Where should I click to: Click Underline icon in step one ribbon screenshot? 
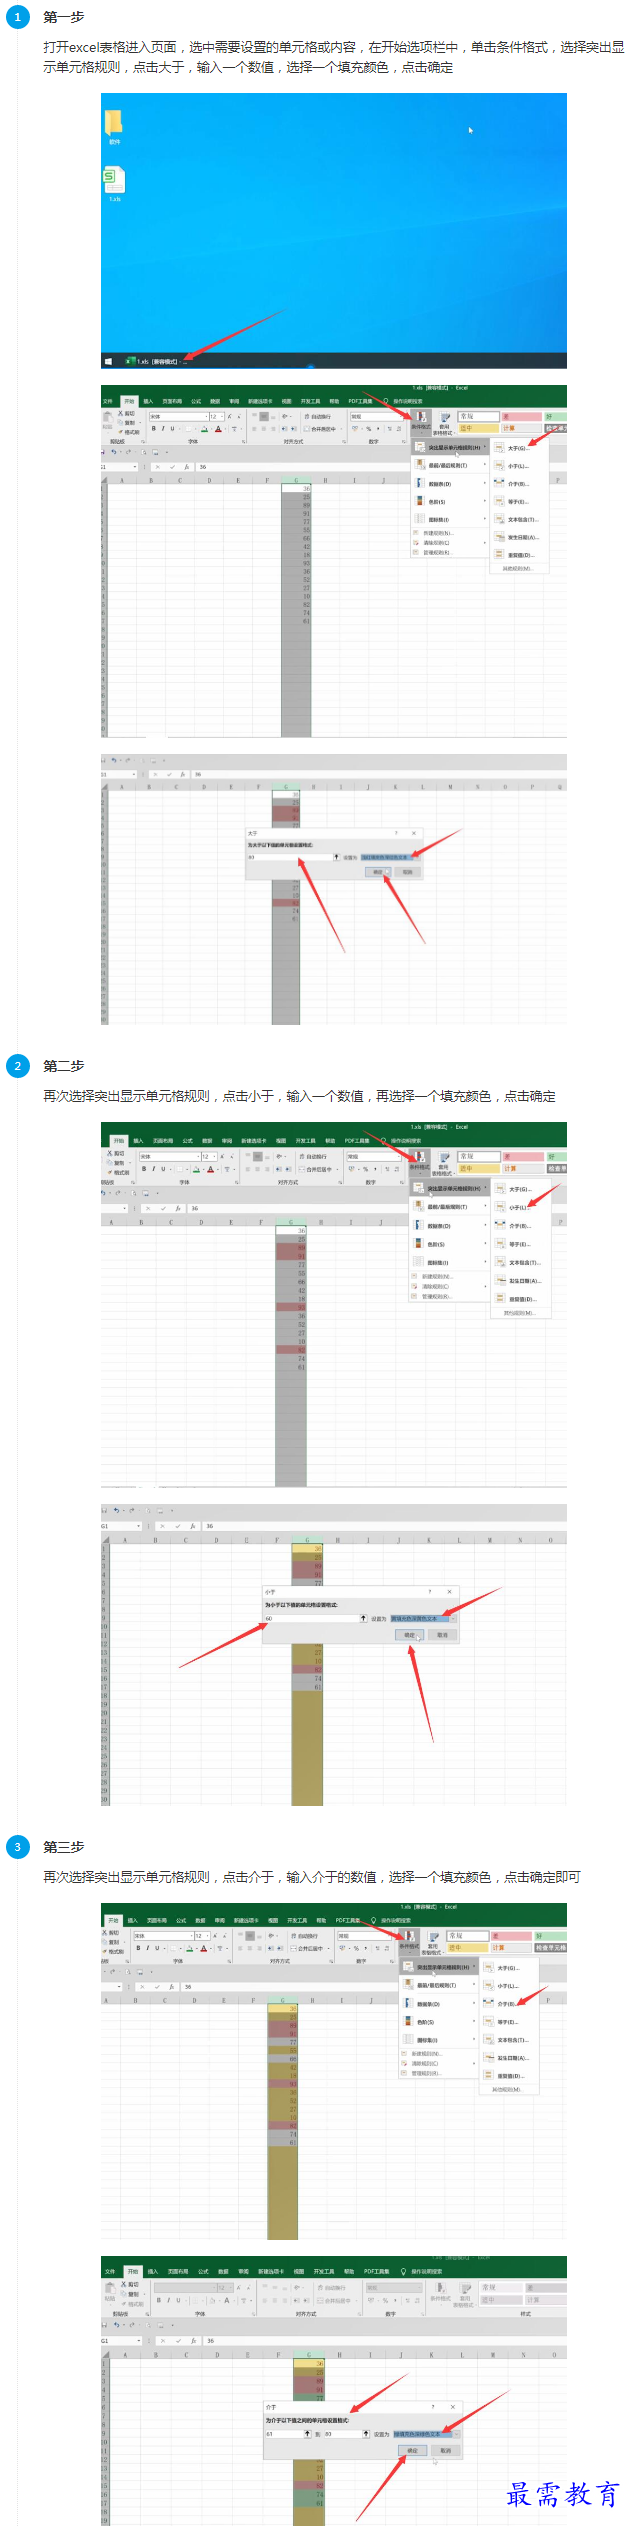tap(172, 428)
